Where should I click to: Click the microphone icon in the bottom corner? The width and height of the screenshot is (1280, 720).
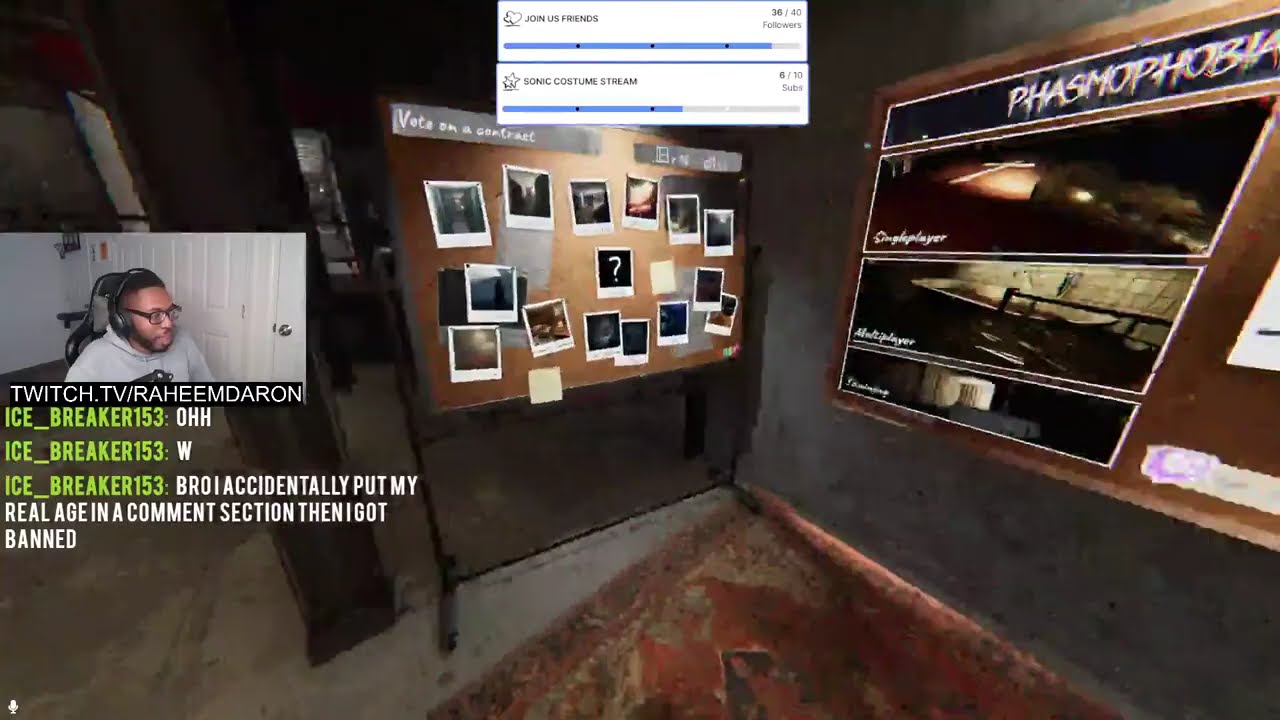click(13, 707)
